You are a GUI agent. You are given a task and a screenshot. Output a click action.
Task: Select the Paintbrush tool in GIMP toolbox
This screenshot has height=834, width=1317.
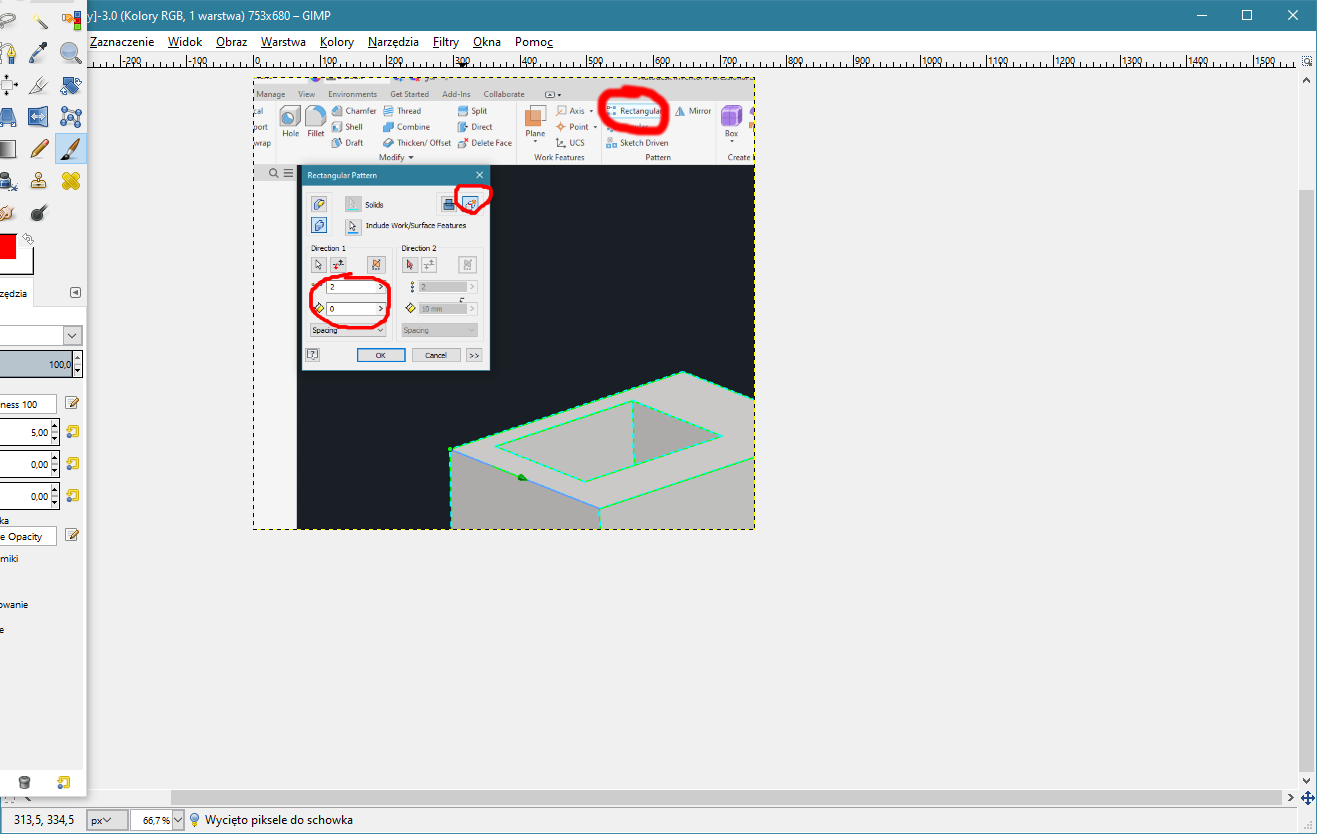(70, 149)
